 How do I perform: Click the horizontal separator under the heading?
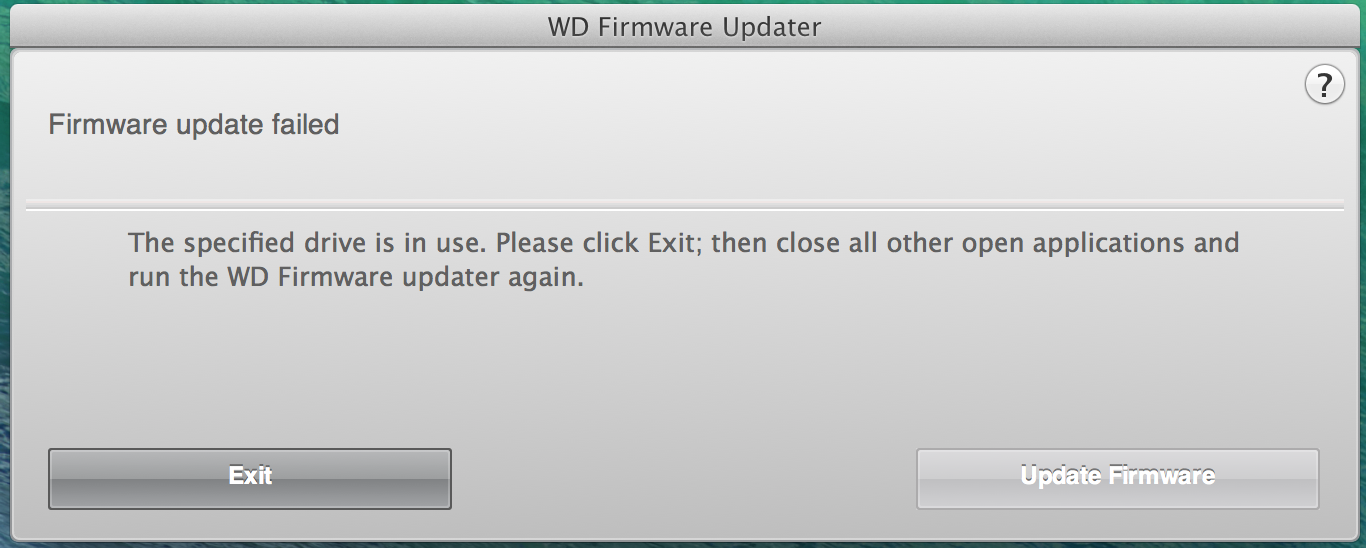coord(684,209)
